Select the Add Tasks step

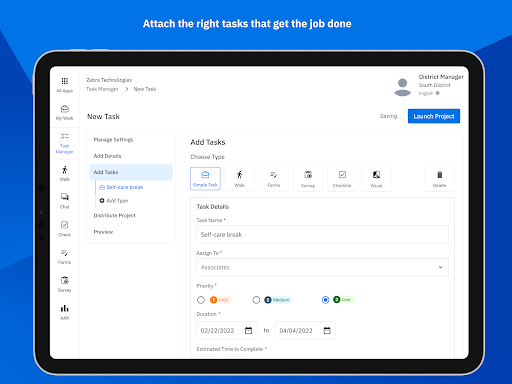(x=131, y=172)
